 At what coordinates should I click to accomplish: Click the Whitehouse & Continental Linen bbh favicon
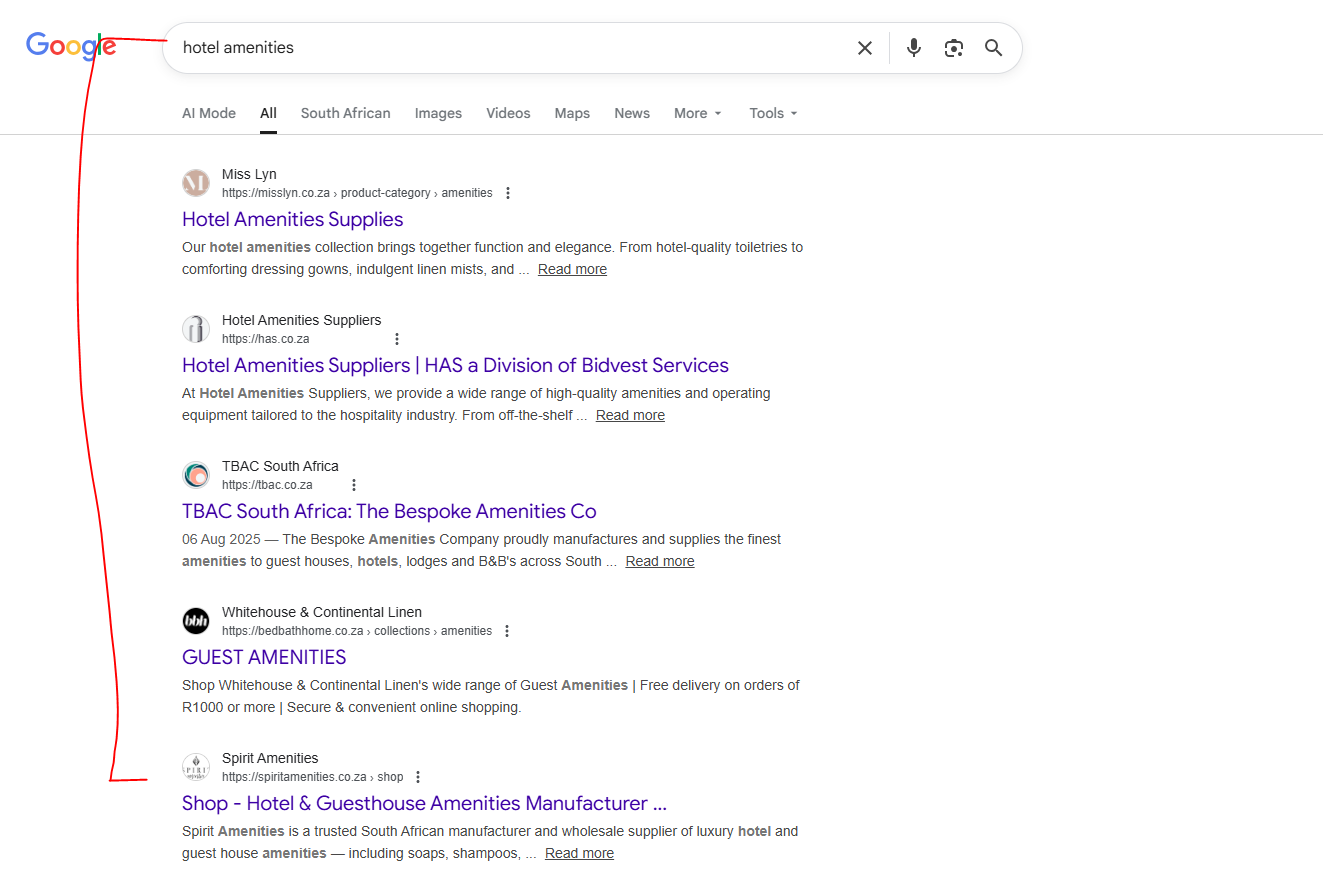pos(196,621)
